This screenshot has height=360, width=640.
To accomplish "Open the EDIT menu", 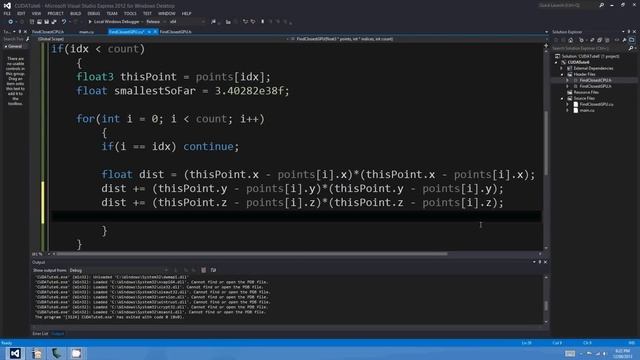I will [21, 13].
